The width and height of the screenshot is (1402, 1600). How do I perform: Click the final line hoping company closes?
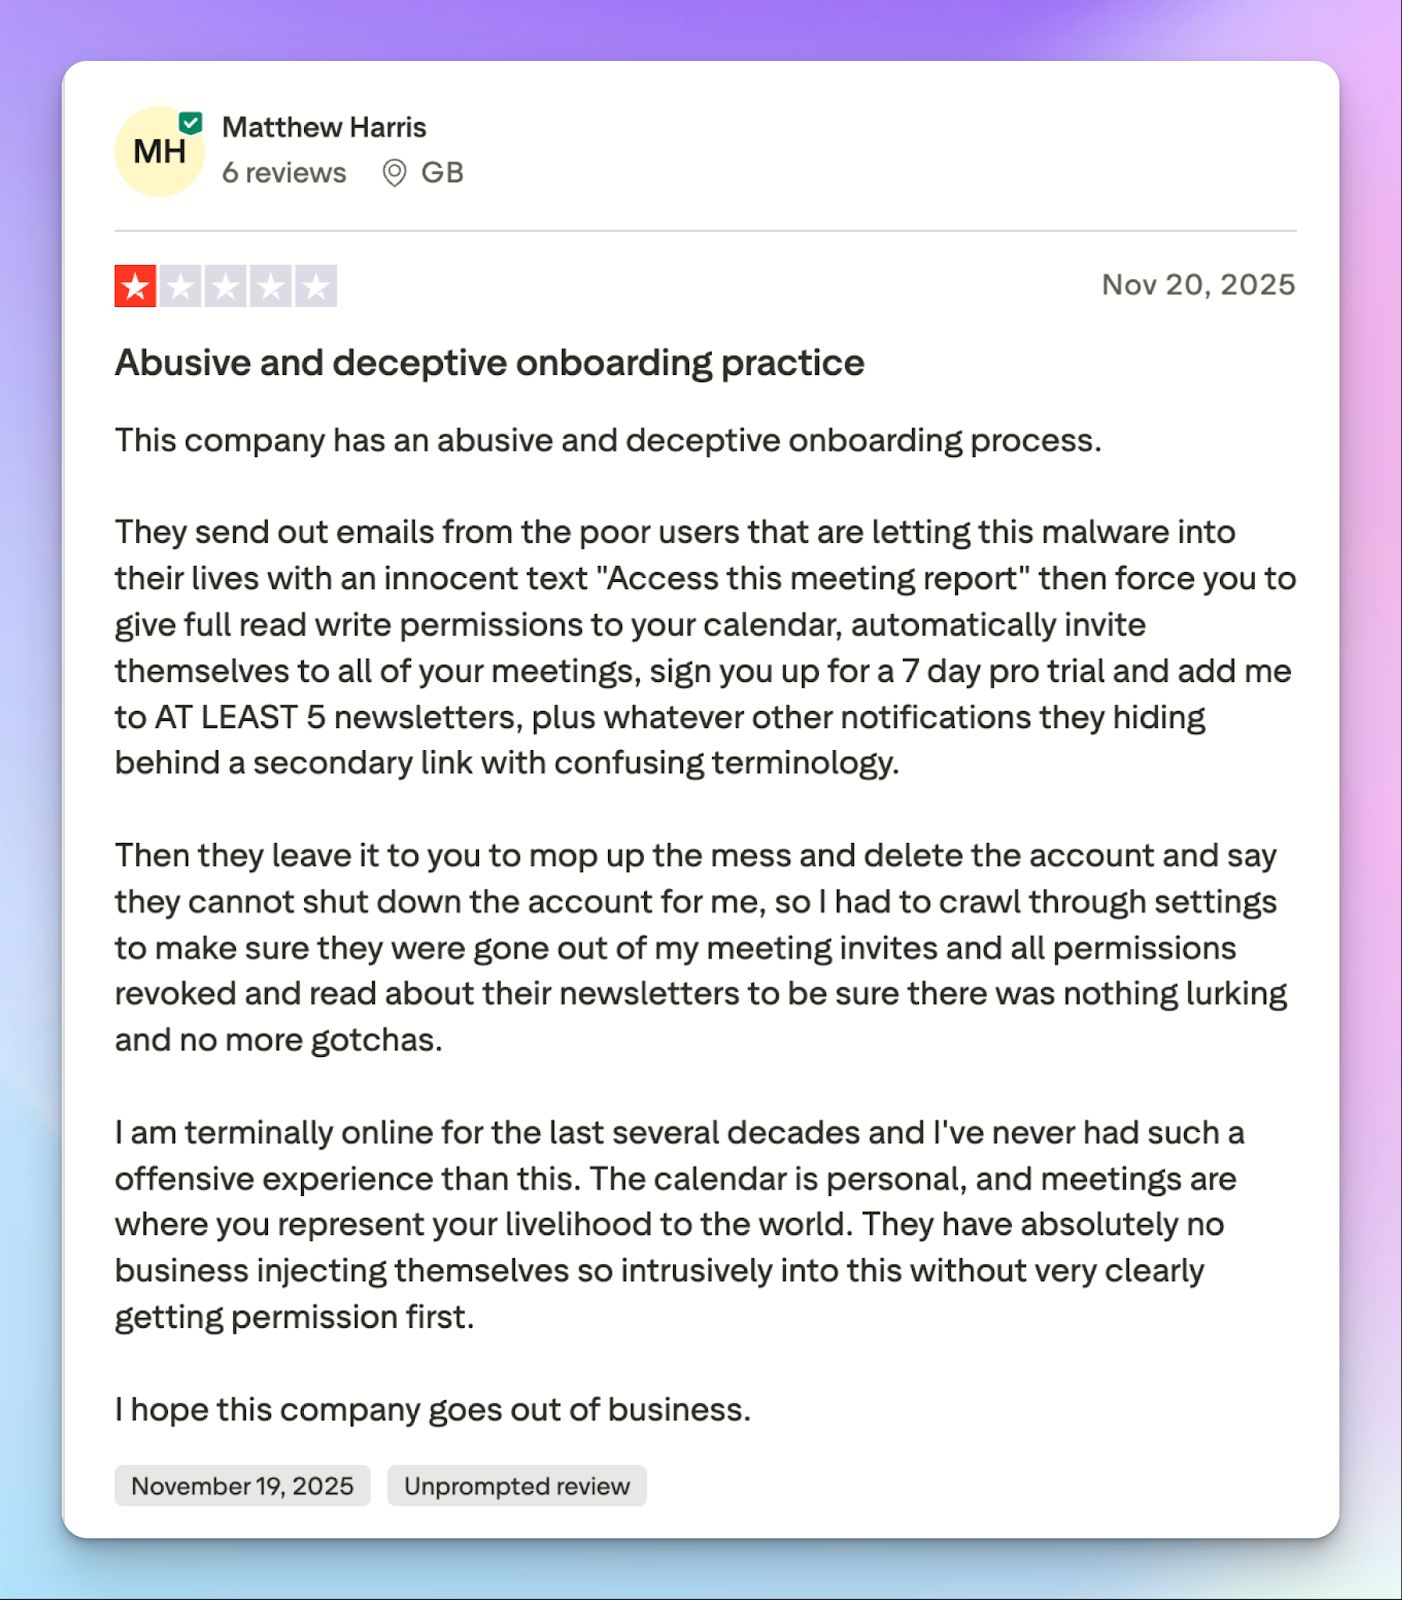(432, 1409)
